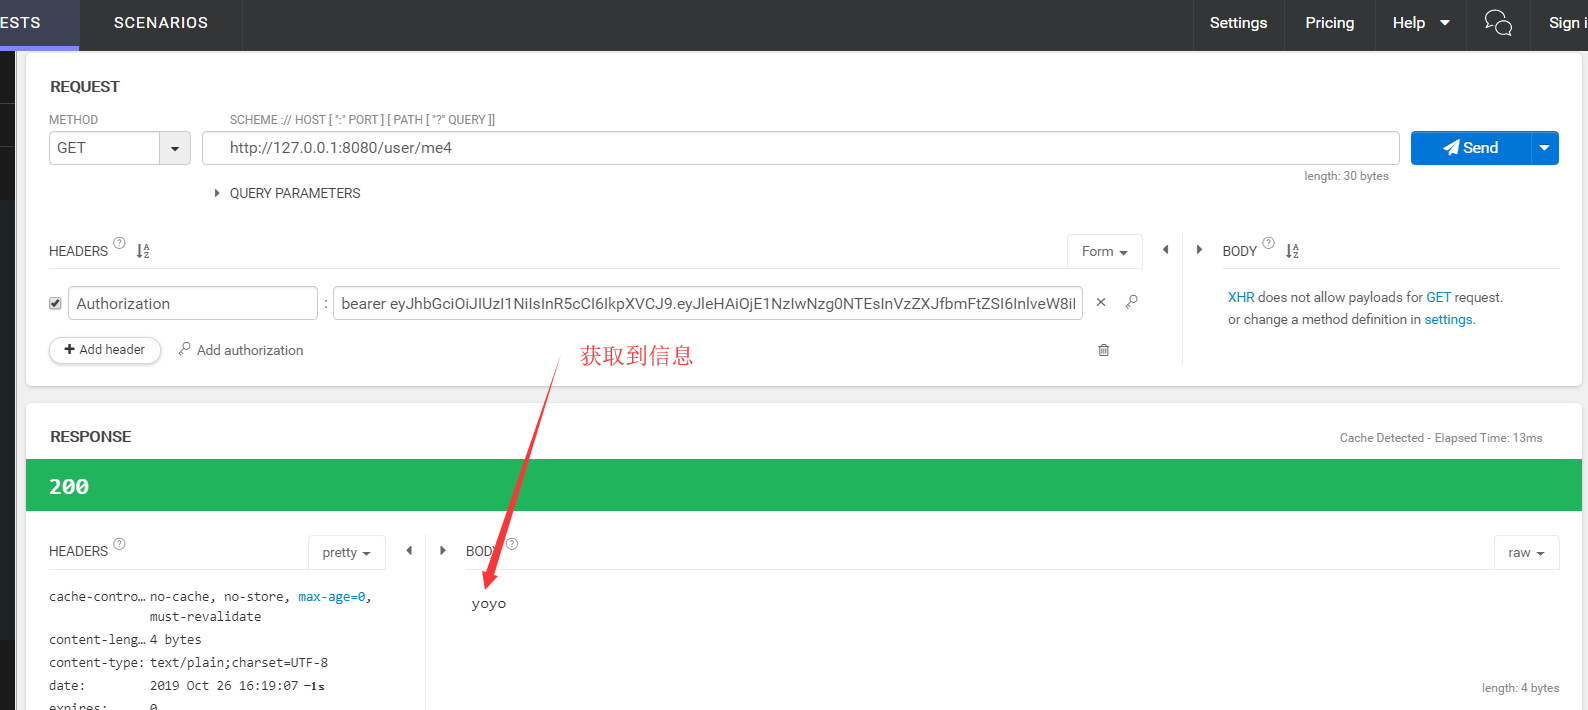Click the yoyo response body text
Screen dimensions: 1588x710
tap(489, 604)
